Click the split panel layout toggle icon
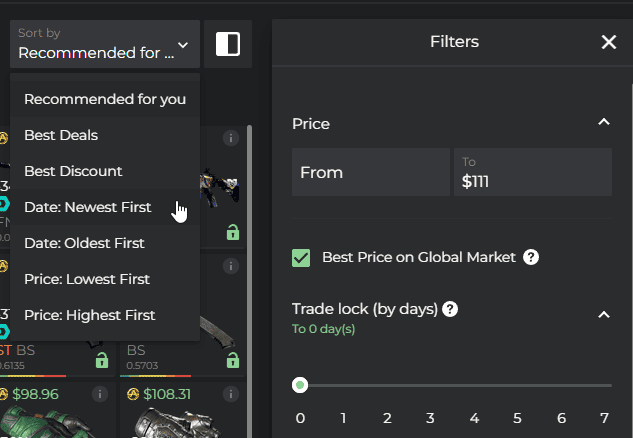Screen dimensions: 633x438 coord(228,44)
